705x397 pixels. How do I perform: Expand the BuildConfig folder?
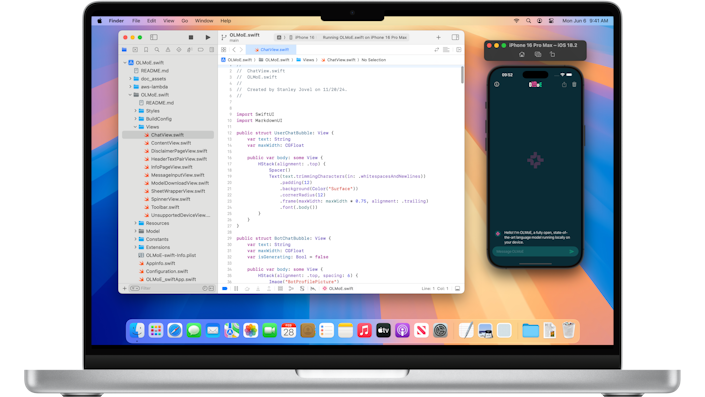[135, 119]
